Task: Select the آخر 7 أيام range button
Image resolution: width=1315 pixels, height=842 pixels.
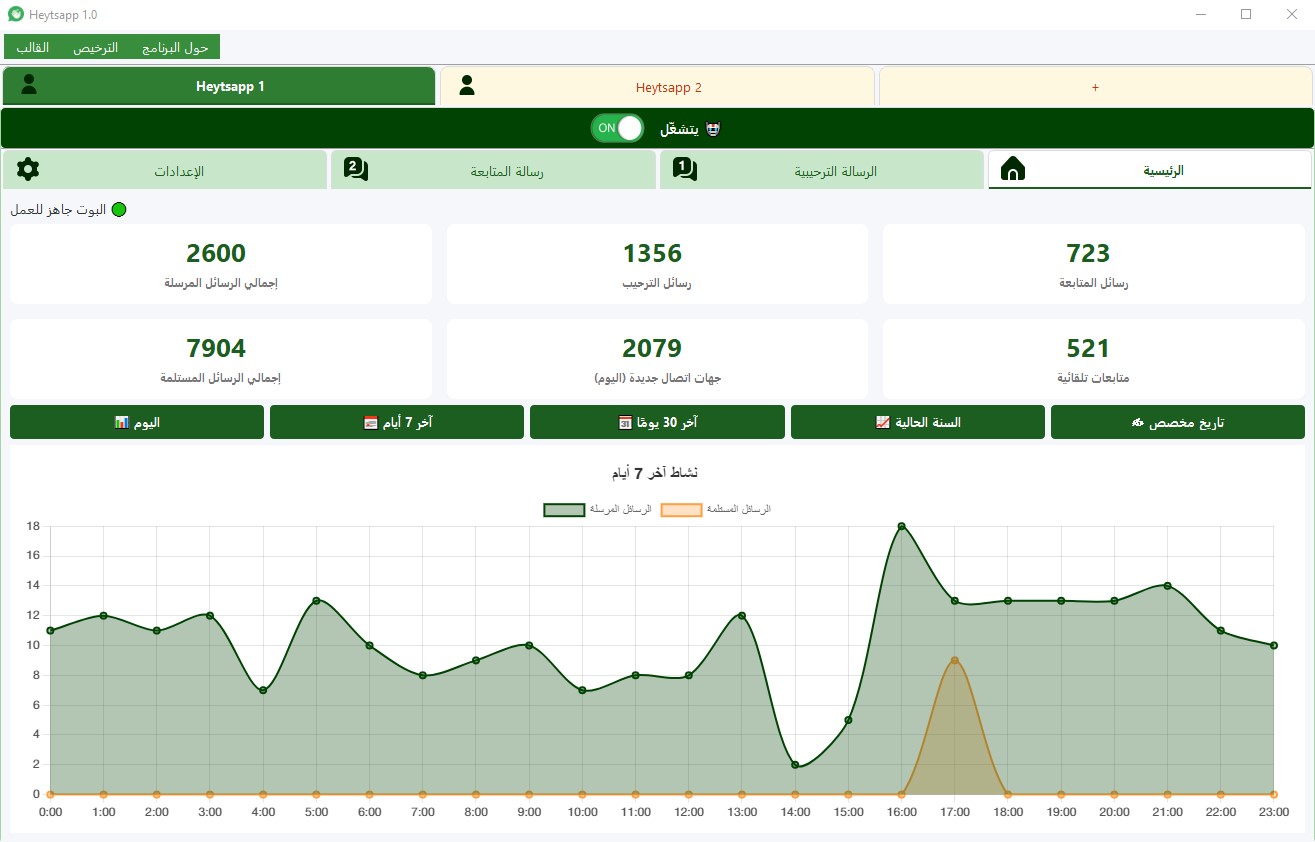Action: pos(397,422)
